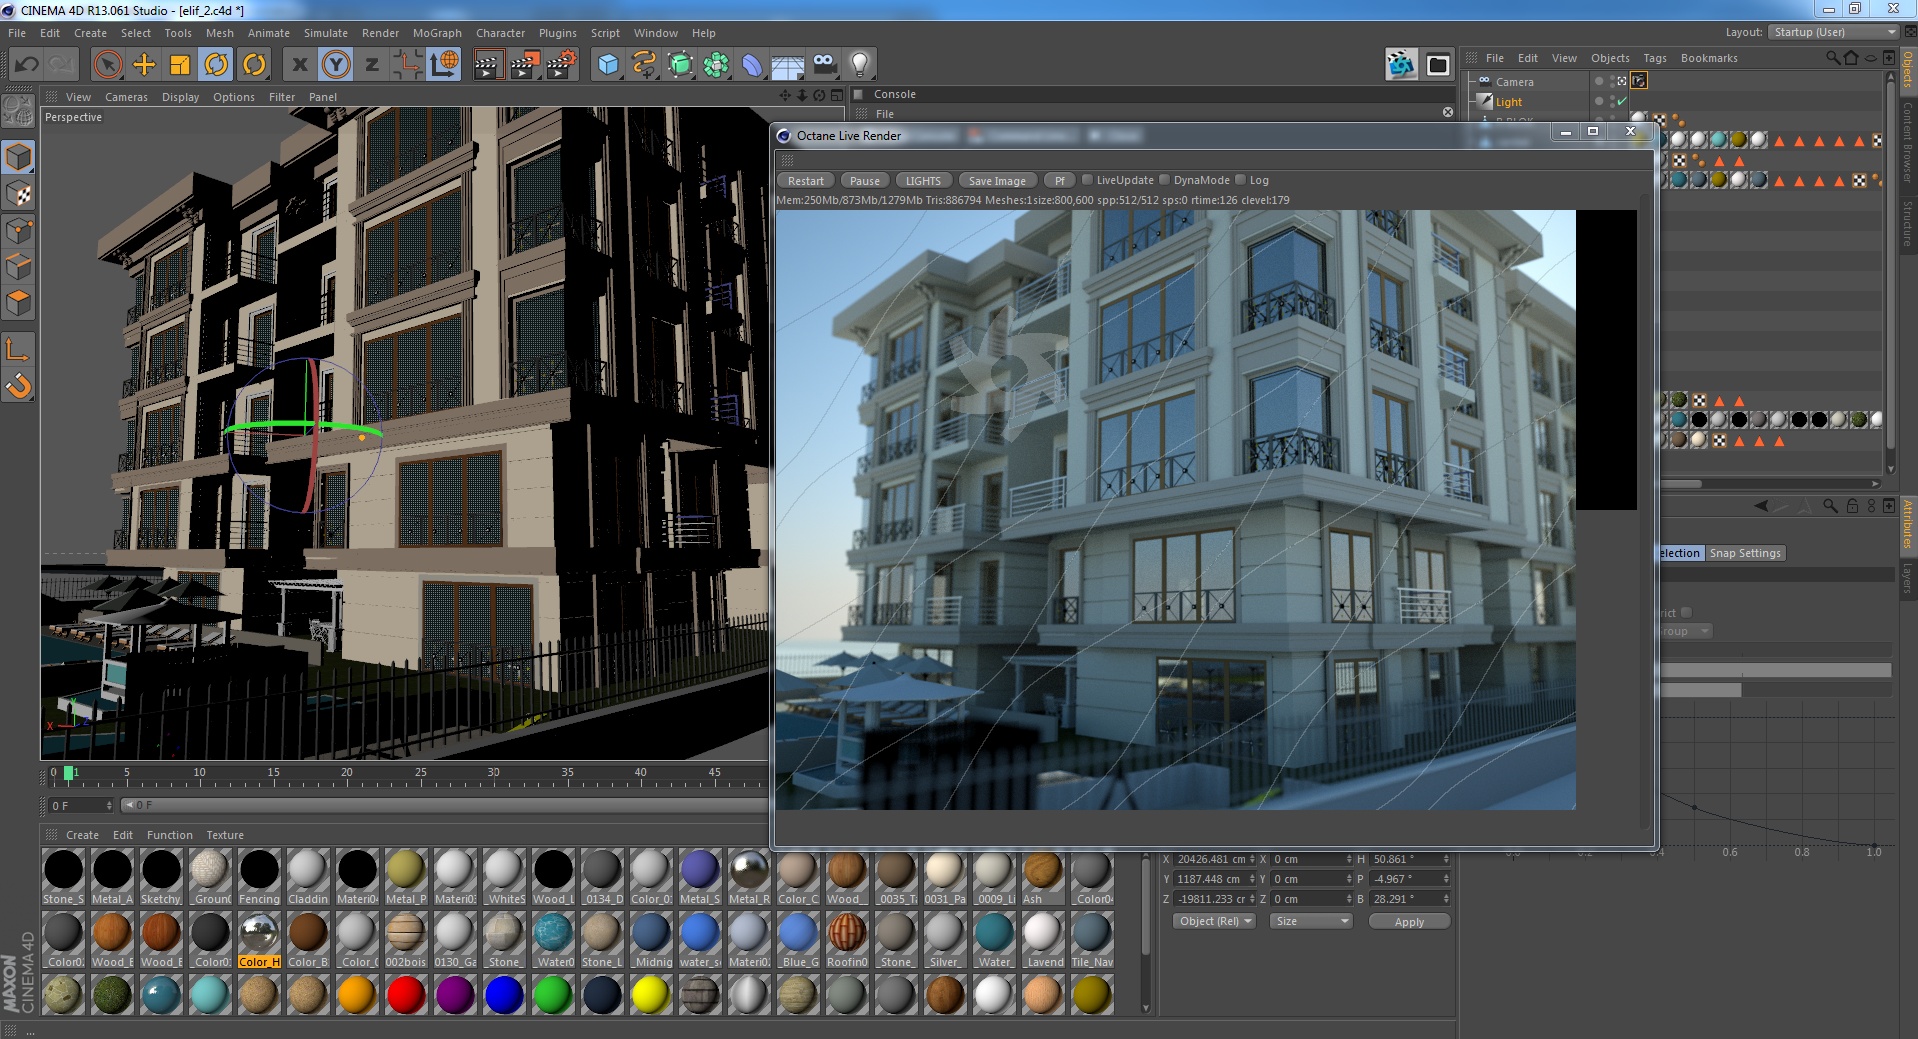The height and width of the screenshot is (1039, 1918).
Task: Open the Plugins menu
Action: (x=557, y=33)
